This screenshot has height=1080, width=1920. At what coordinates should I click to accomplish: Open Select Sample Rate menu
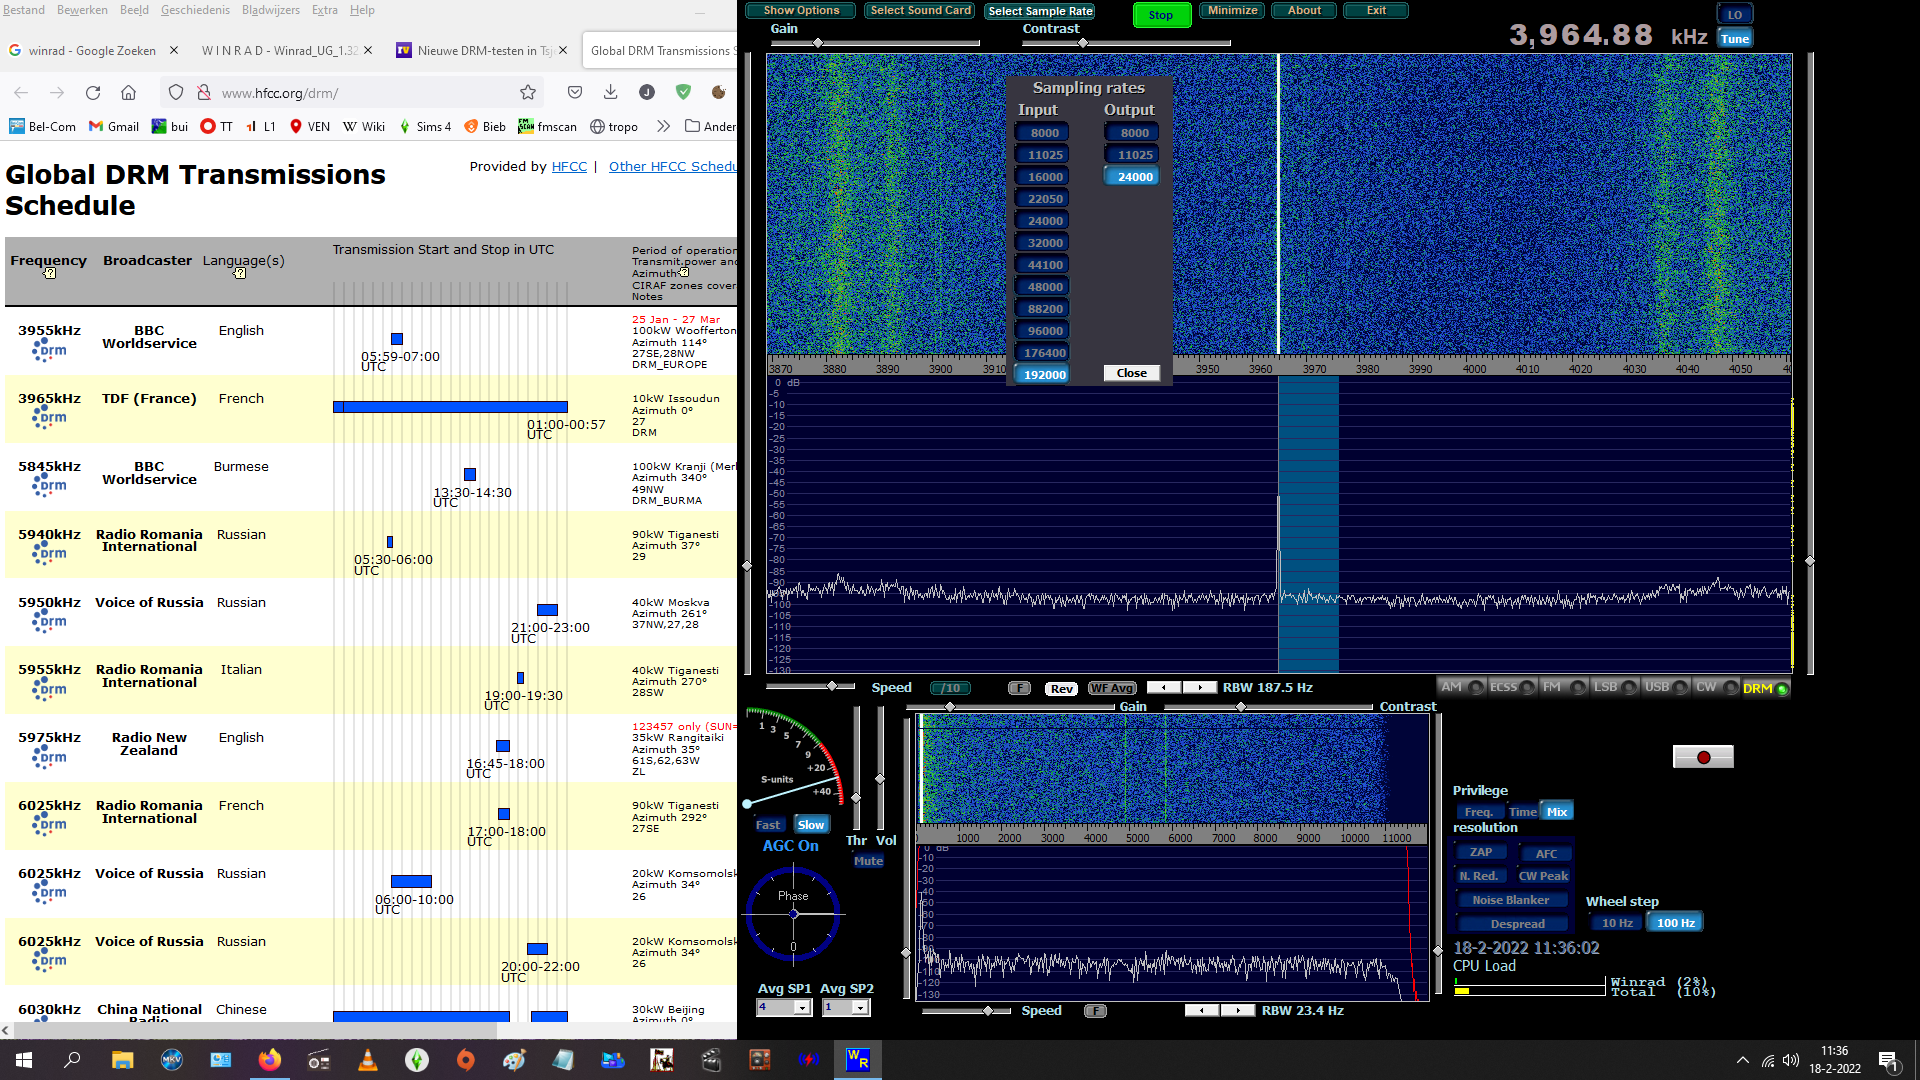coord(1040,11)
